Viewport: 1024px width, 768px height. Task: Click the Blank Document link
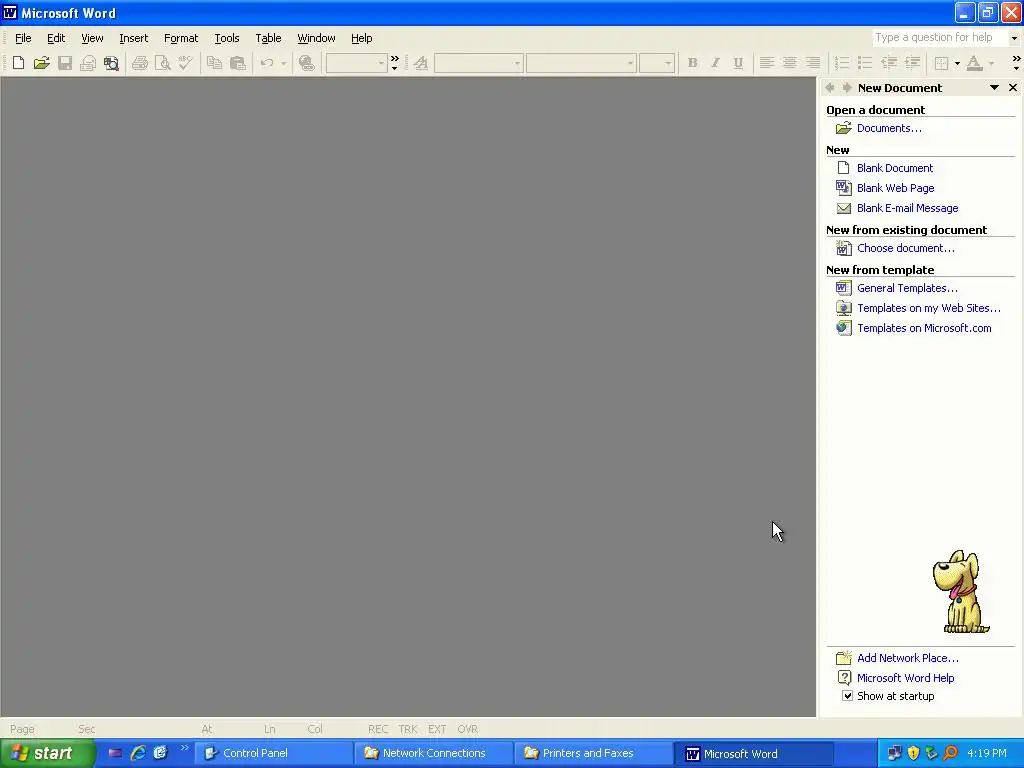click(x=895, y=168)
